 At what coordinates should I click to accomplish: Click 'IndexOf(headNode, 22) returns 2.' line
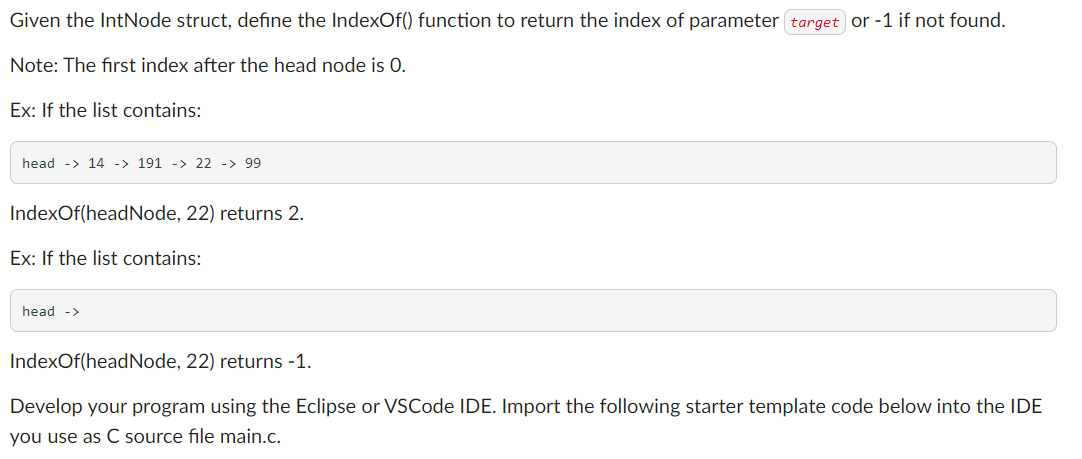[157, 213]
